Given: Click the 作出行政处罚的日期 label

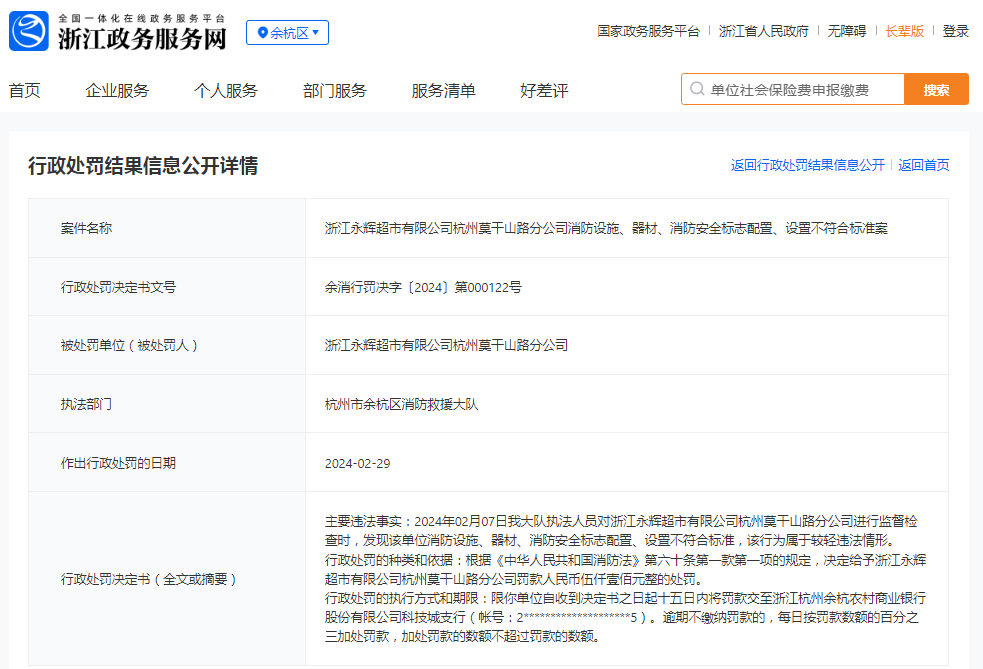Looking at the screenshot, I should tap(118, 463).
